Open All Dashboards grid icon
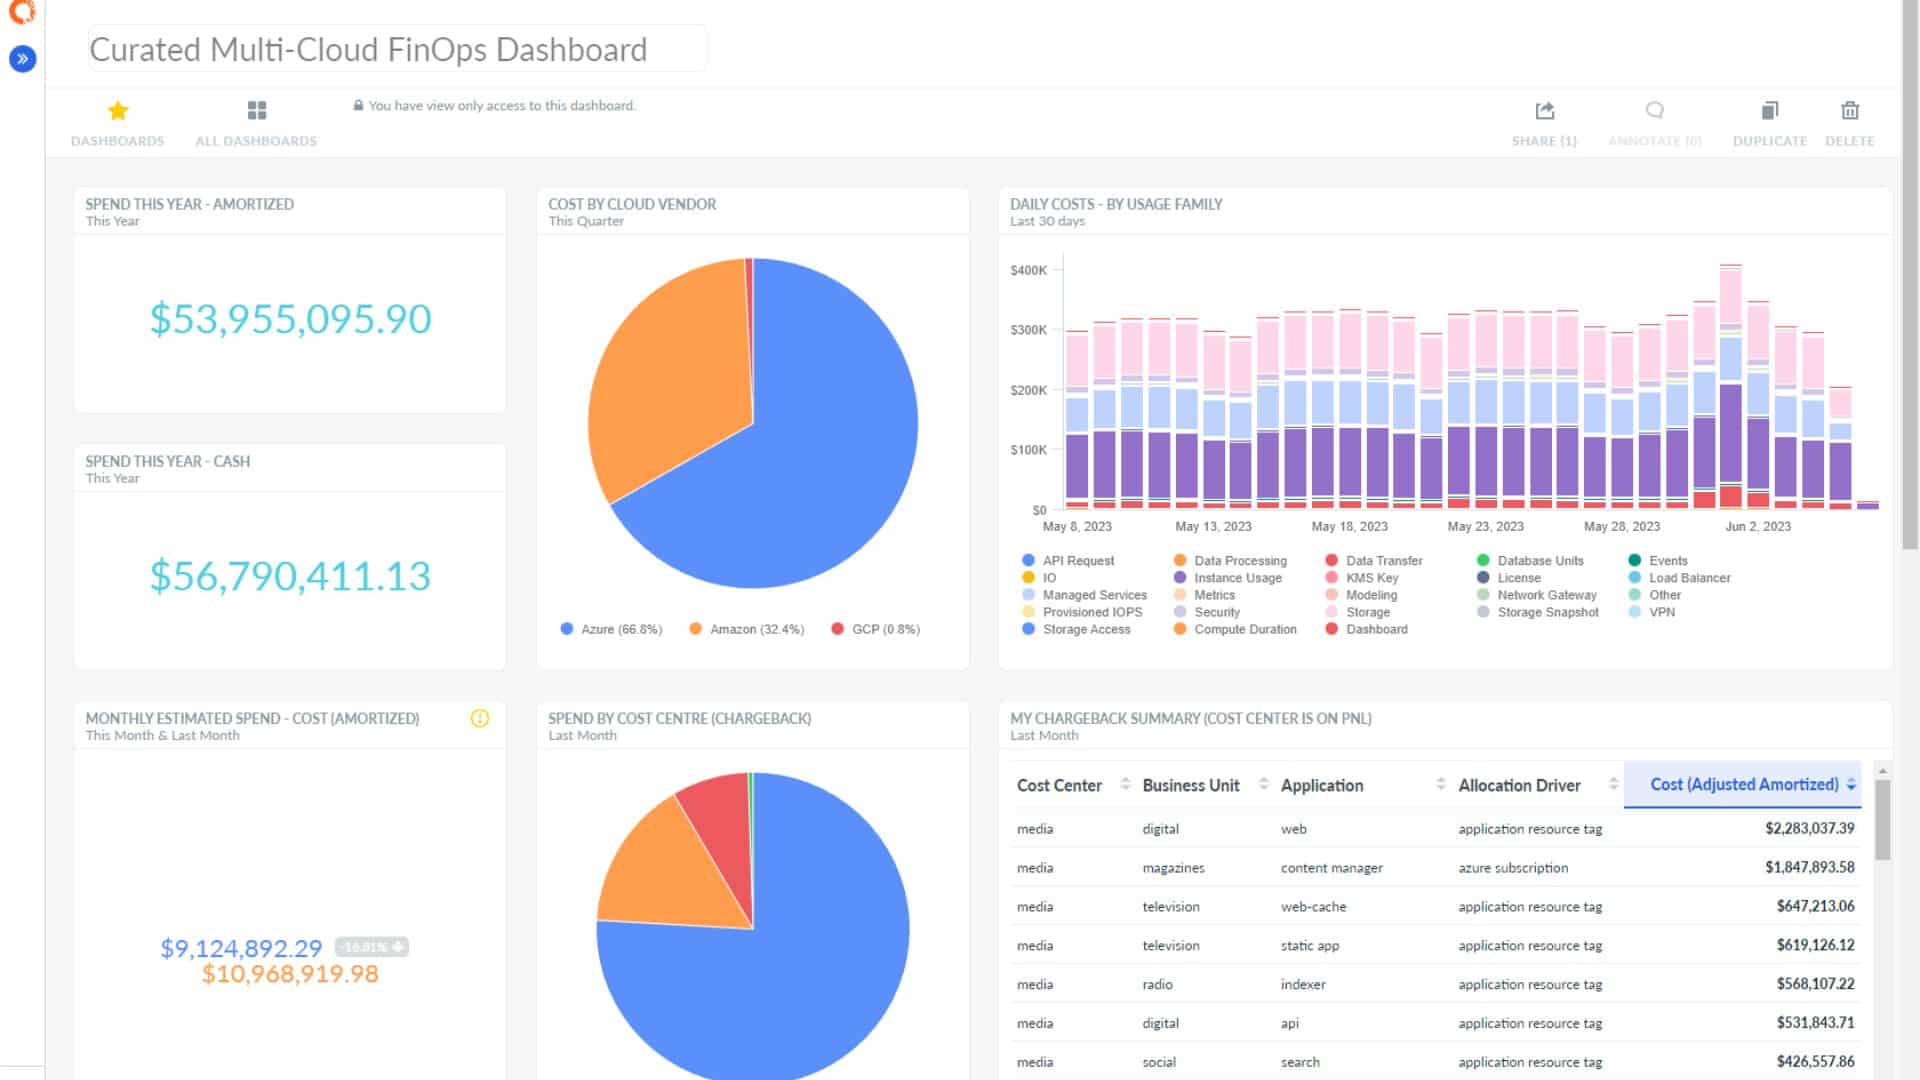1920x1080 pixels. (257, 111)
